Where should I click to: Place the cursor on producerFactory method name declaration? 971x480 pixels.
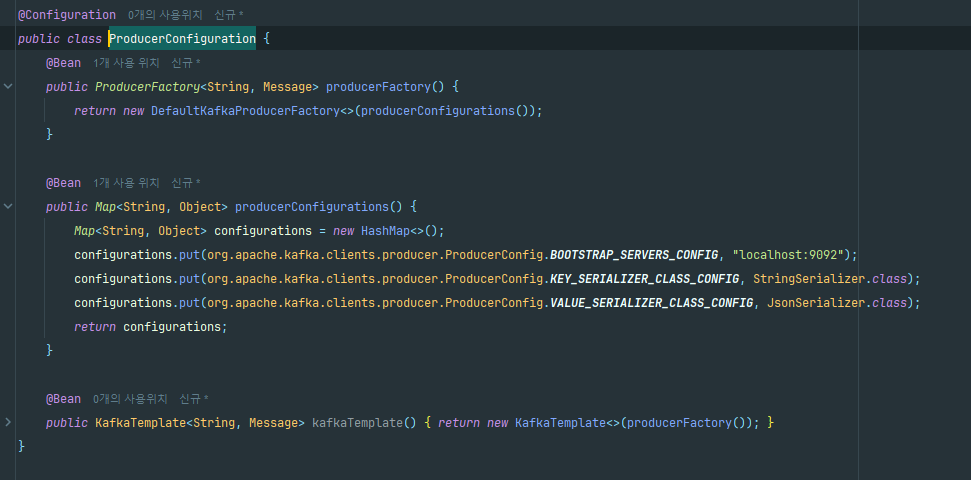(378, 87)
